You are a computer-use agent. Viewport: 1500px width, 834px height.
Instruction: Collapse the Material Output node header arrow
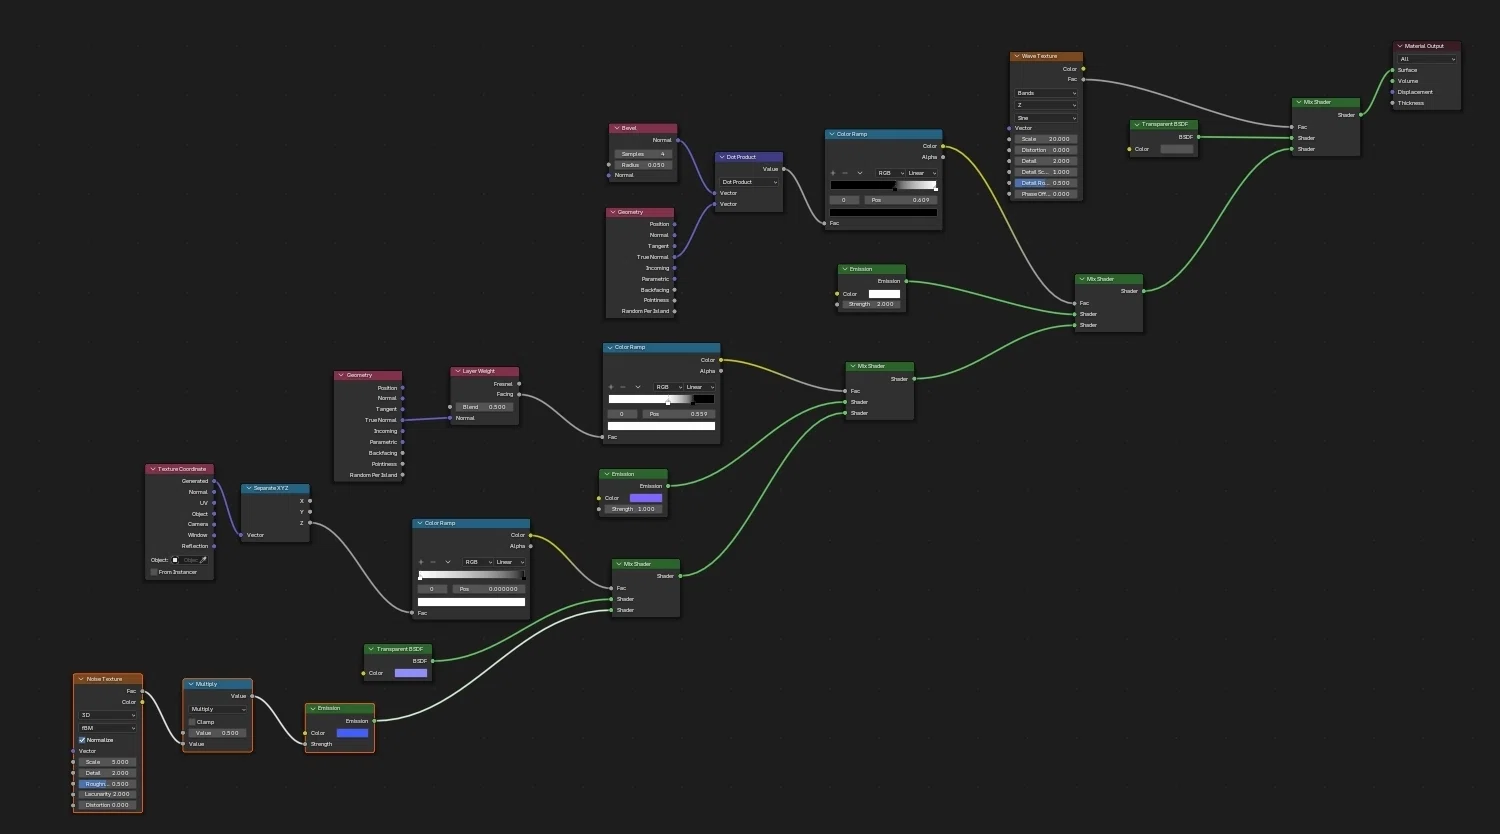point(1399,46)
